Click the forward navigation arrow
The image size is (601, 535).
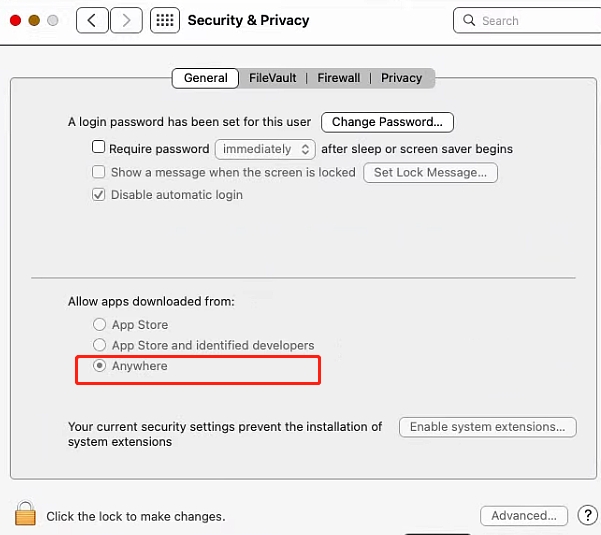[x=126, y=20]
